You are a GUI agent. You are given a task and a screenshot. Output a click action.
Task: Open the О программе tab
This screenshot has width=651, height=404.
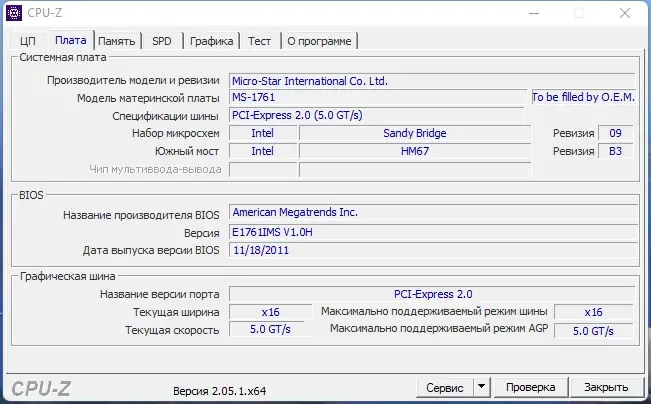click(319, 41)
